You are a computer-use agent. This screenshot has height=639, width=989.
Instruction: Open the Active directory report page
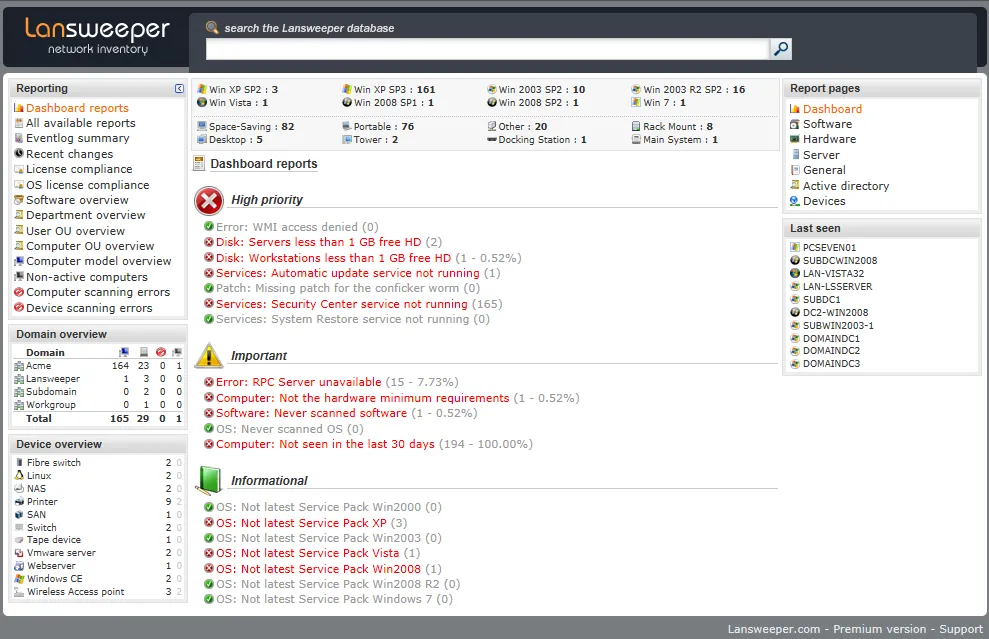[x=846, y=186]
